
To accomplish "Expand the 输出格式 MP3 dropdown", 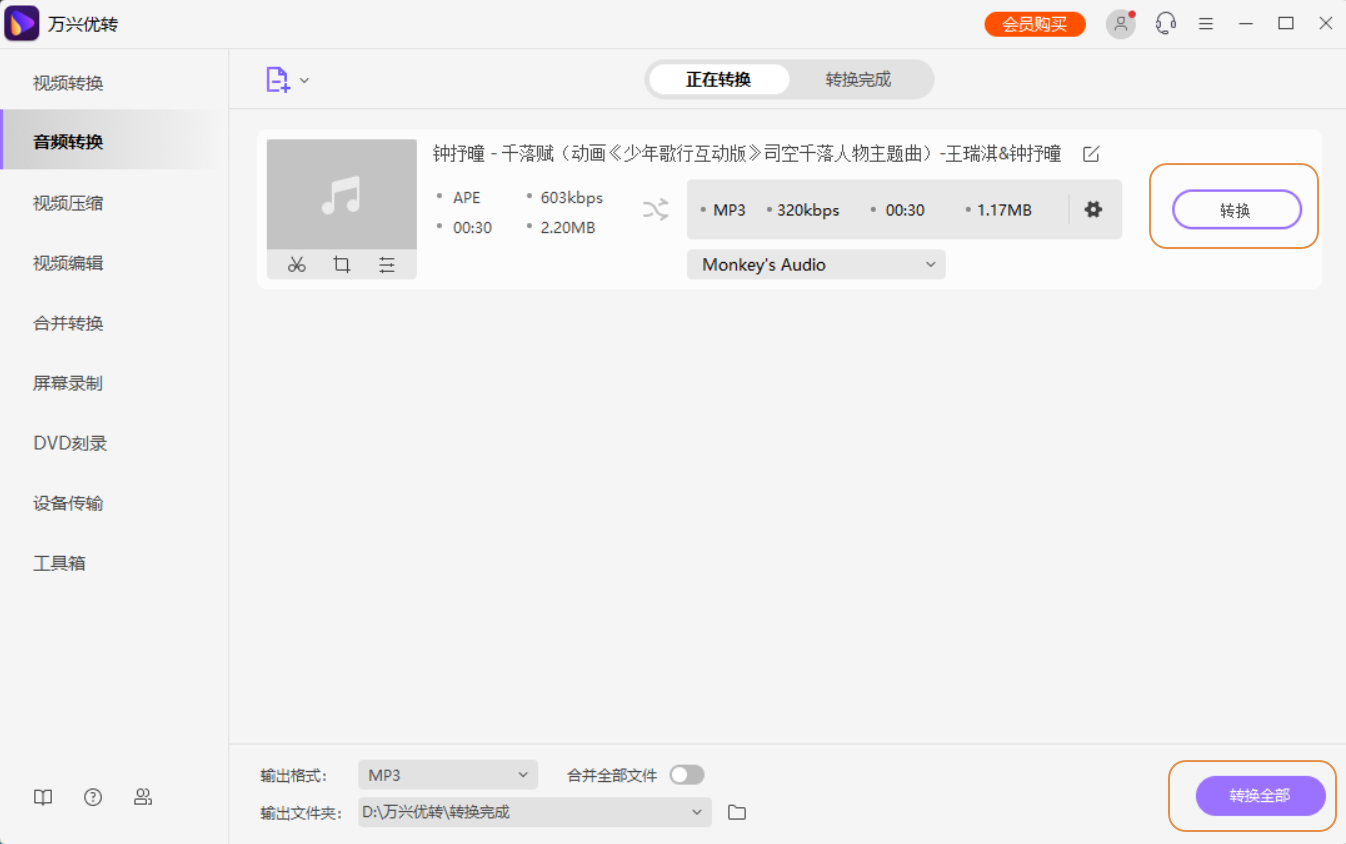I will [x=447, y=775].
